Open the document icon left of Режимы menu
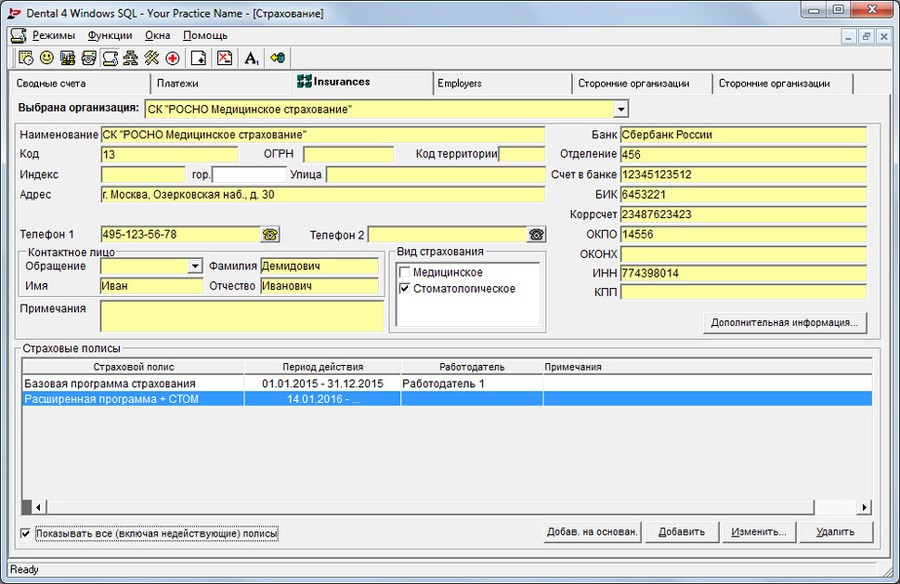The width and height of the screenshot is (900, 584). point(18,36)
